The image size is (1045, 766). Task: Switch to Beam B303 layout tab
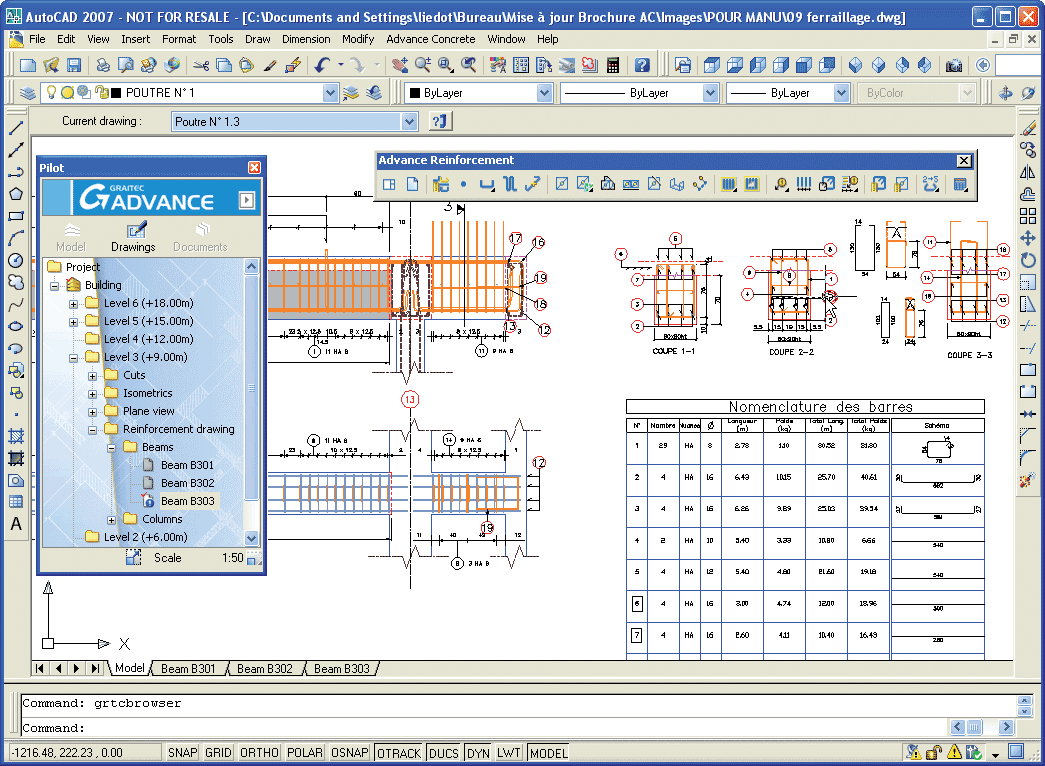(x=341, y=669)
